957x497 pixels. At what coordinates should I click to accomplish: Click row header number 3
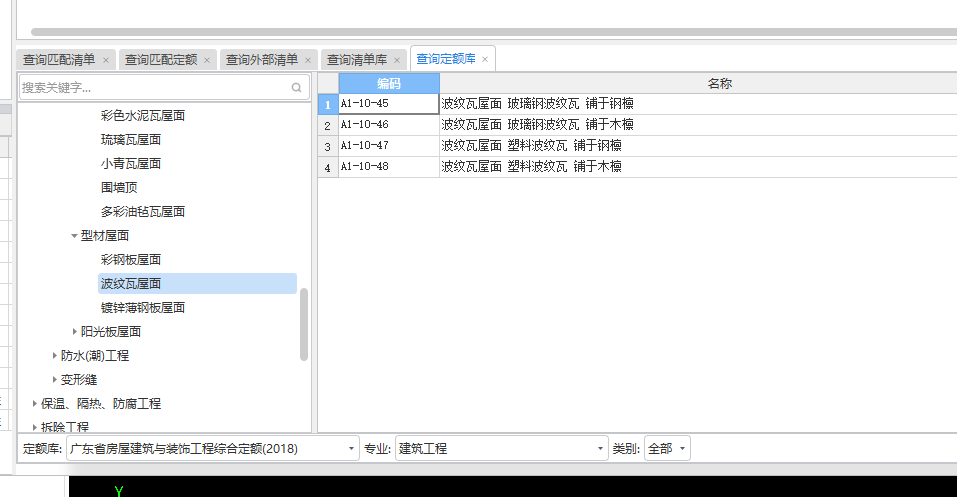tap(328, 147)
